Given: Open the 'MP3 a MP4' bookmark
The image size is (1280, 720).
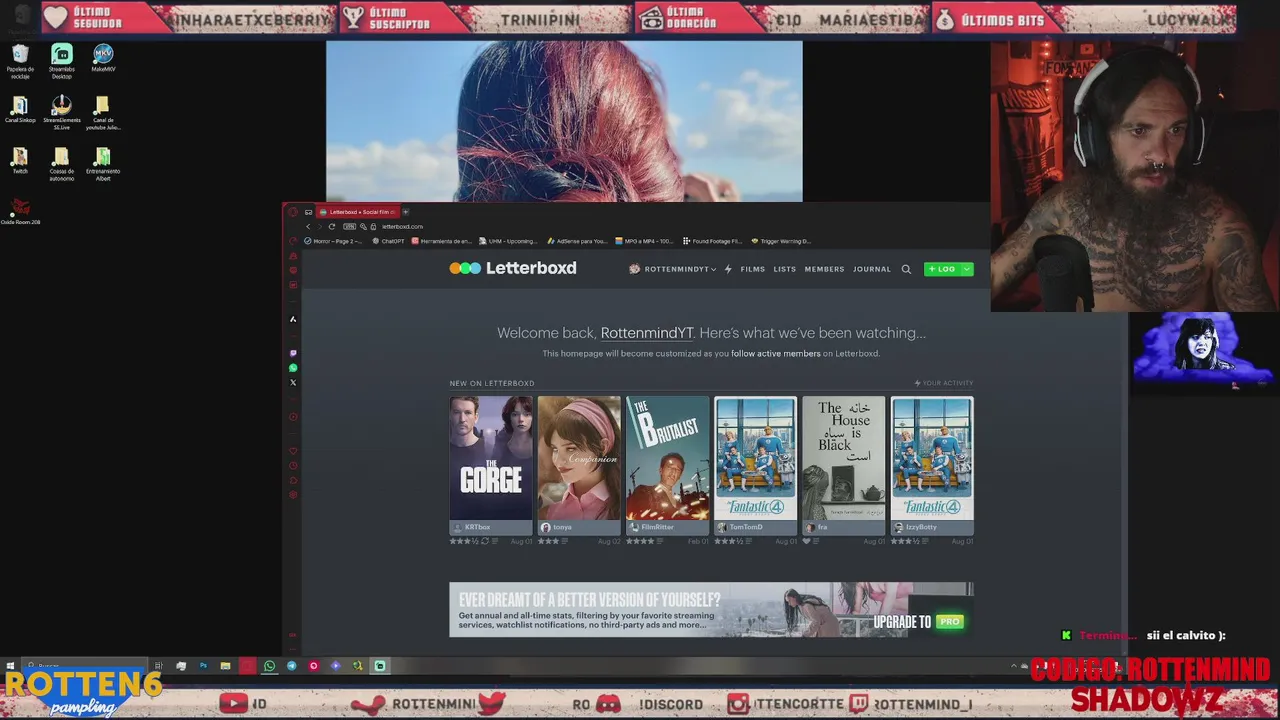Looking at the screenshot, I should 644,241.
